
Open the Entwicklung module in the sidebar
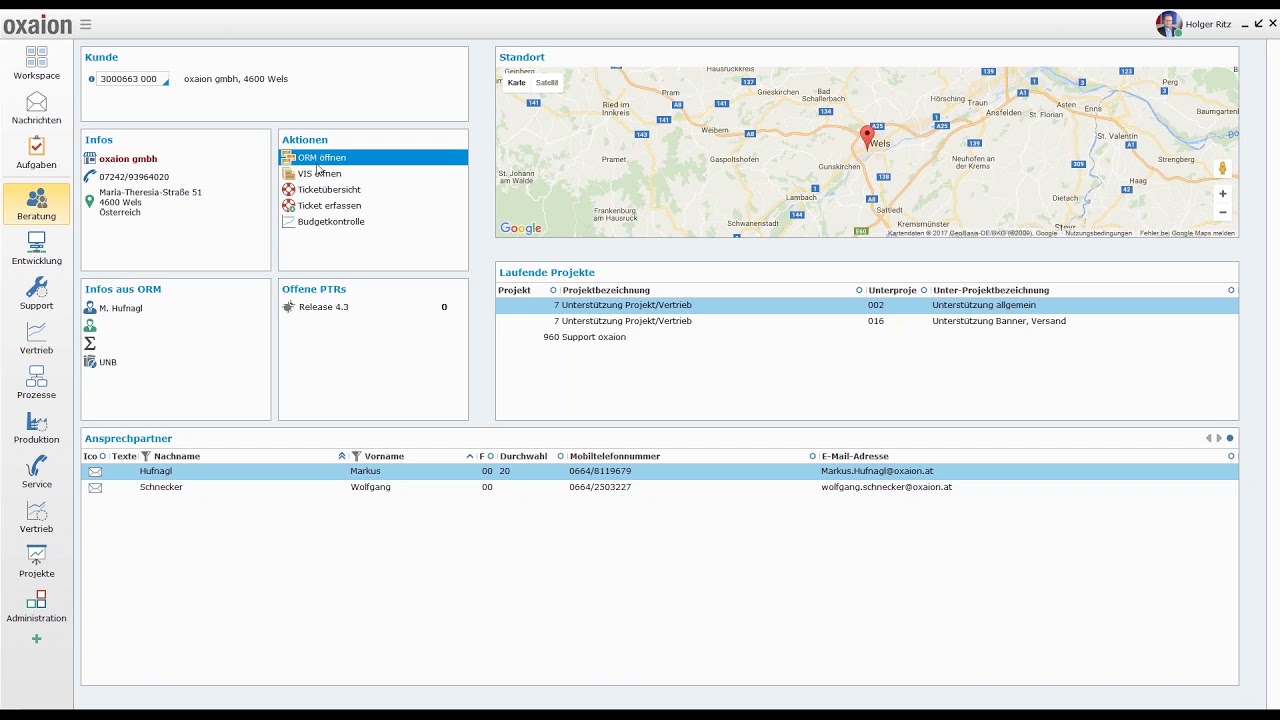click(x=37, y=249)
